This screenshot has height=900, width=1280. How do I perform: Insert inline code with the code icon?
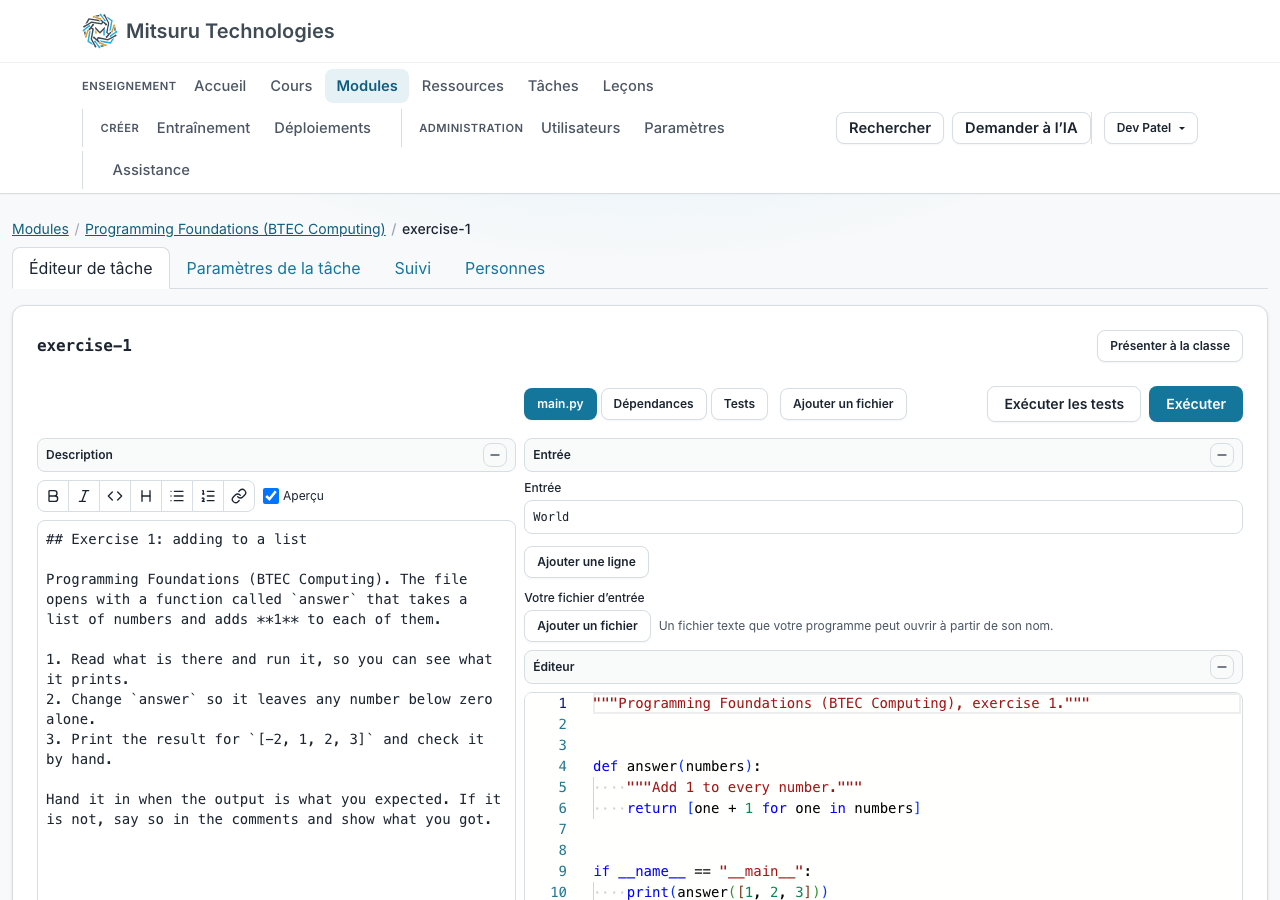tap(115, 496)
